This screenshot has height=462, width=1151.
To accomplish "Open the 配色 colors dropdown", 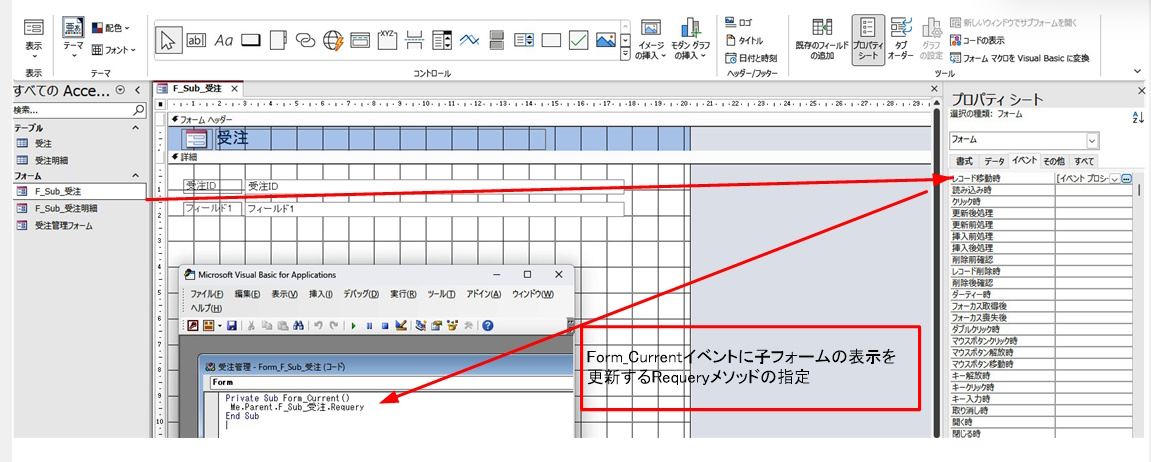I will click(x=112, y=28).
